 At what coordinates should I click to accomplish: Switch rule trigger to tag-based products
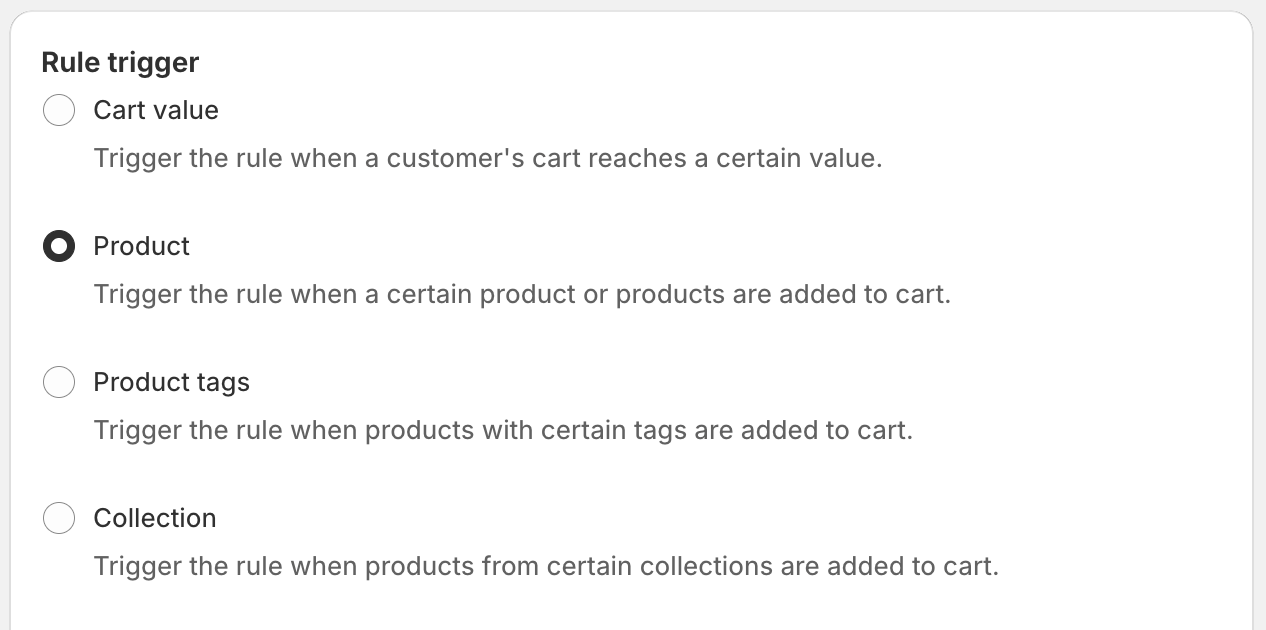click(x=59, y=382)
